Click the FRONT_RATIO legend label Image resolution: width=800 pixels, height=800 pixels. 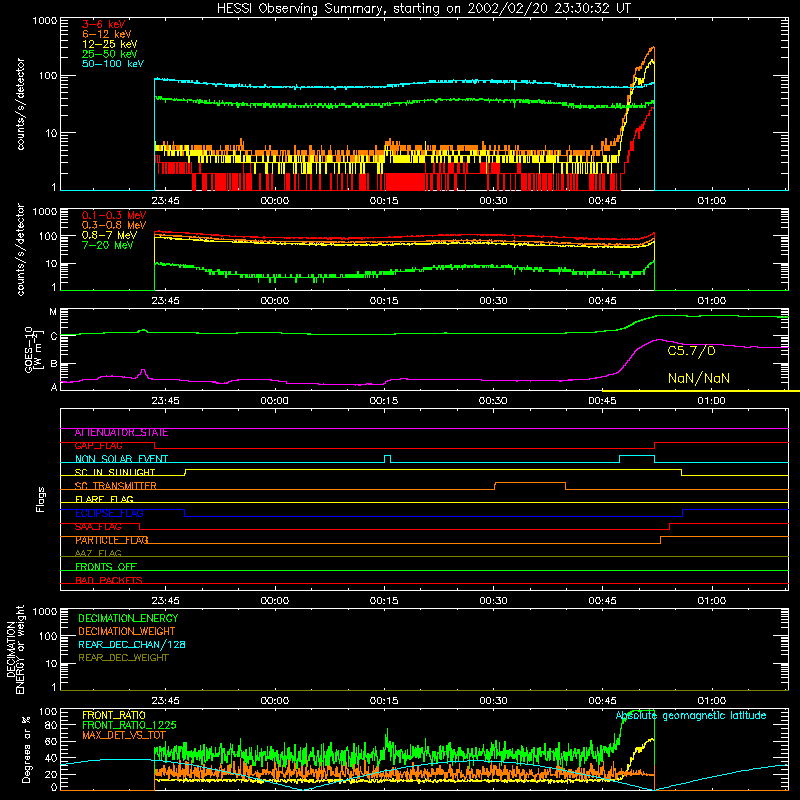pyautogui.click(x=114, y=715)
